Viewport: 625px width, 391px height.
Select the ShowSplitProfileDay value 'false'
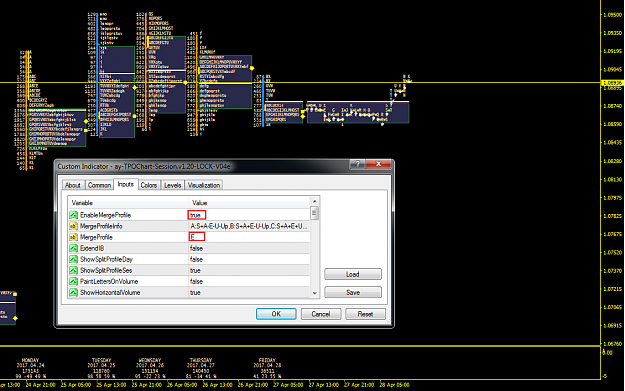(x=197, y=259)
